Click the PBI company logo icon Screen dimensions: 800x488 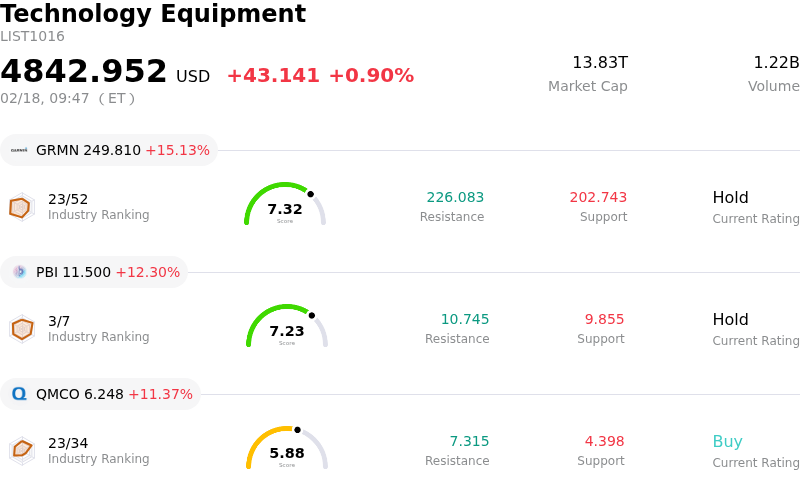tap(19, 272)
